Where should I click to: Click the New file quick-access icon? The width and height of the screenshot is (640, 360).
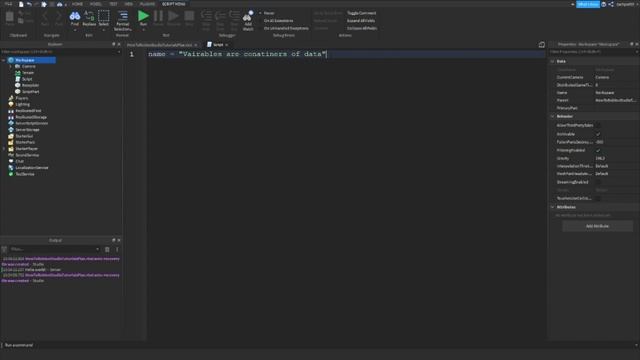pyautogui.click(x=21, y=4)
